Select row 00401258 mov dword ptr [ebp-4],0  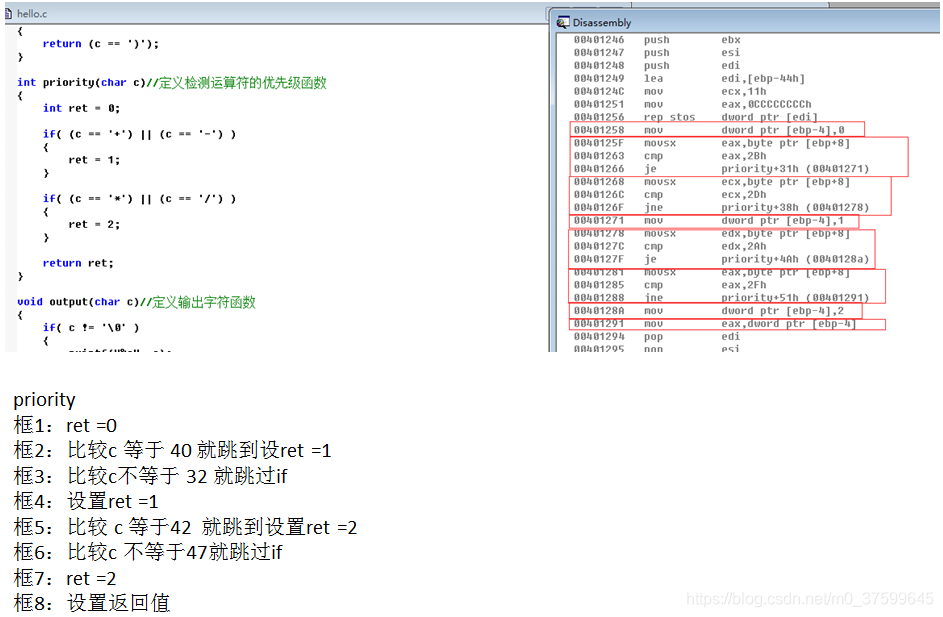709,130
